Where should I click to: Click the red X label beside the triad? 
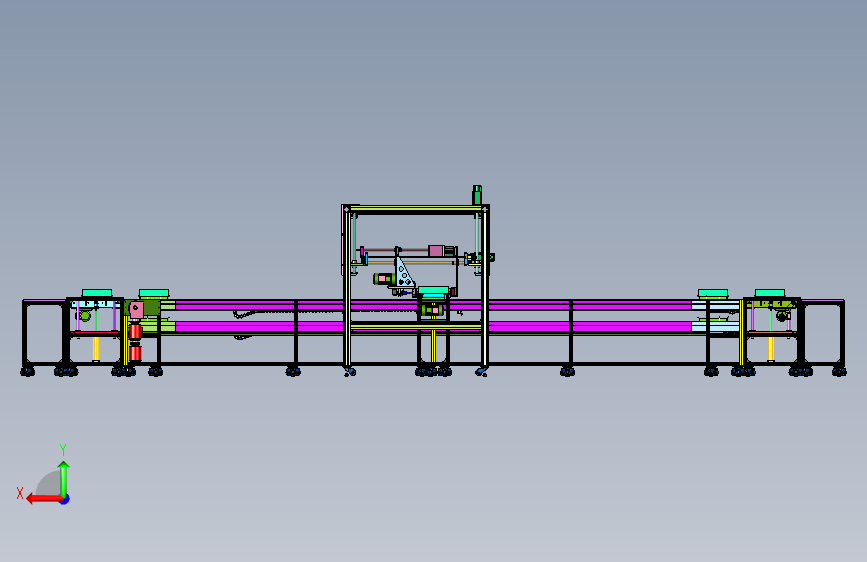click(x=20, y=493)
